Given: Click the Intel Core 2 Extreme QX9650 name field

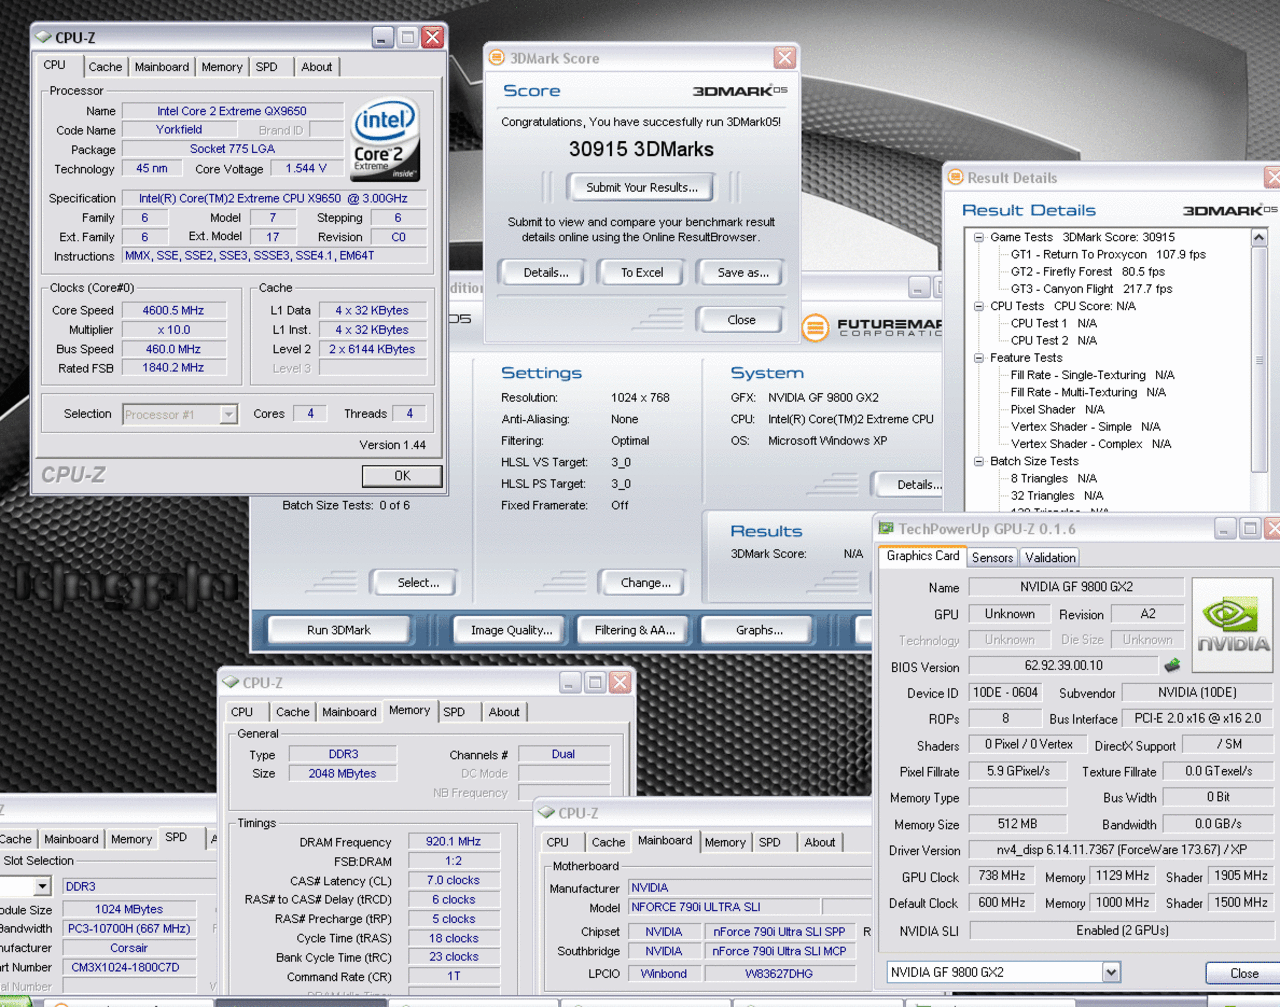Looking at the screenshot, I should point(232,111).
